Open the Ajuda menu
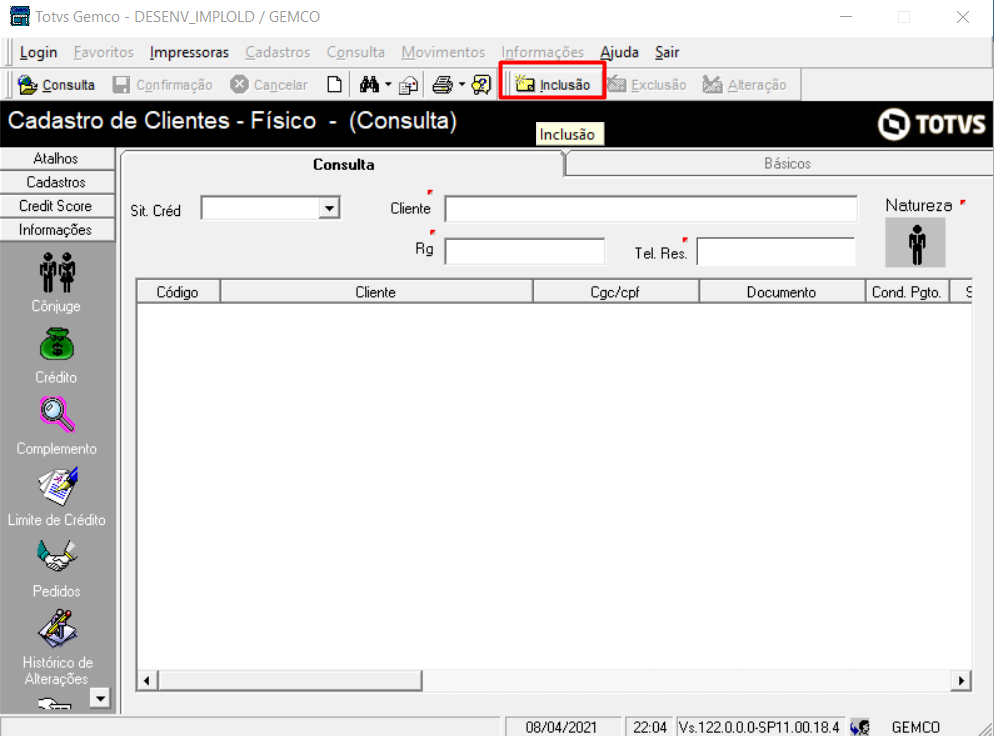994x736 pixels. click(x=619, y=52)
